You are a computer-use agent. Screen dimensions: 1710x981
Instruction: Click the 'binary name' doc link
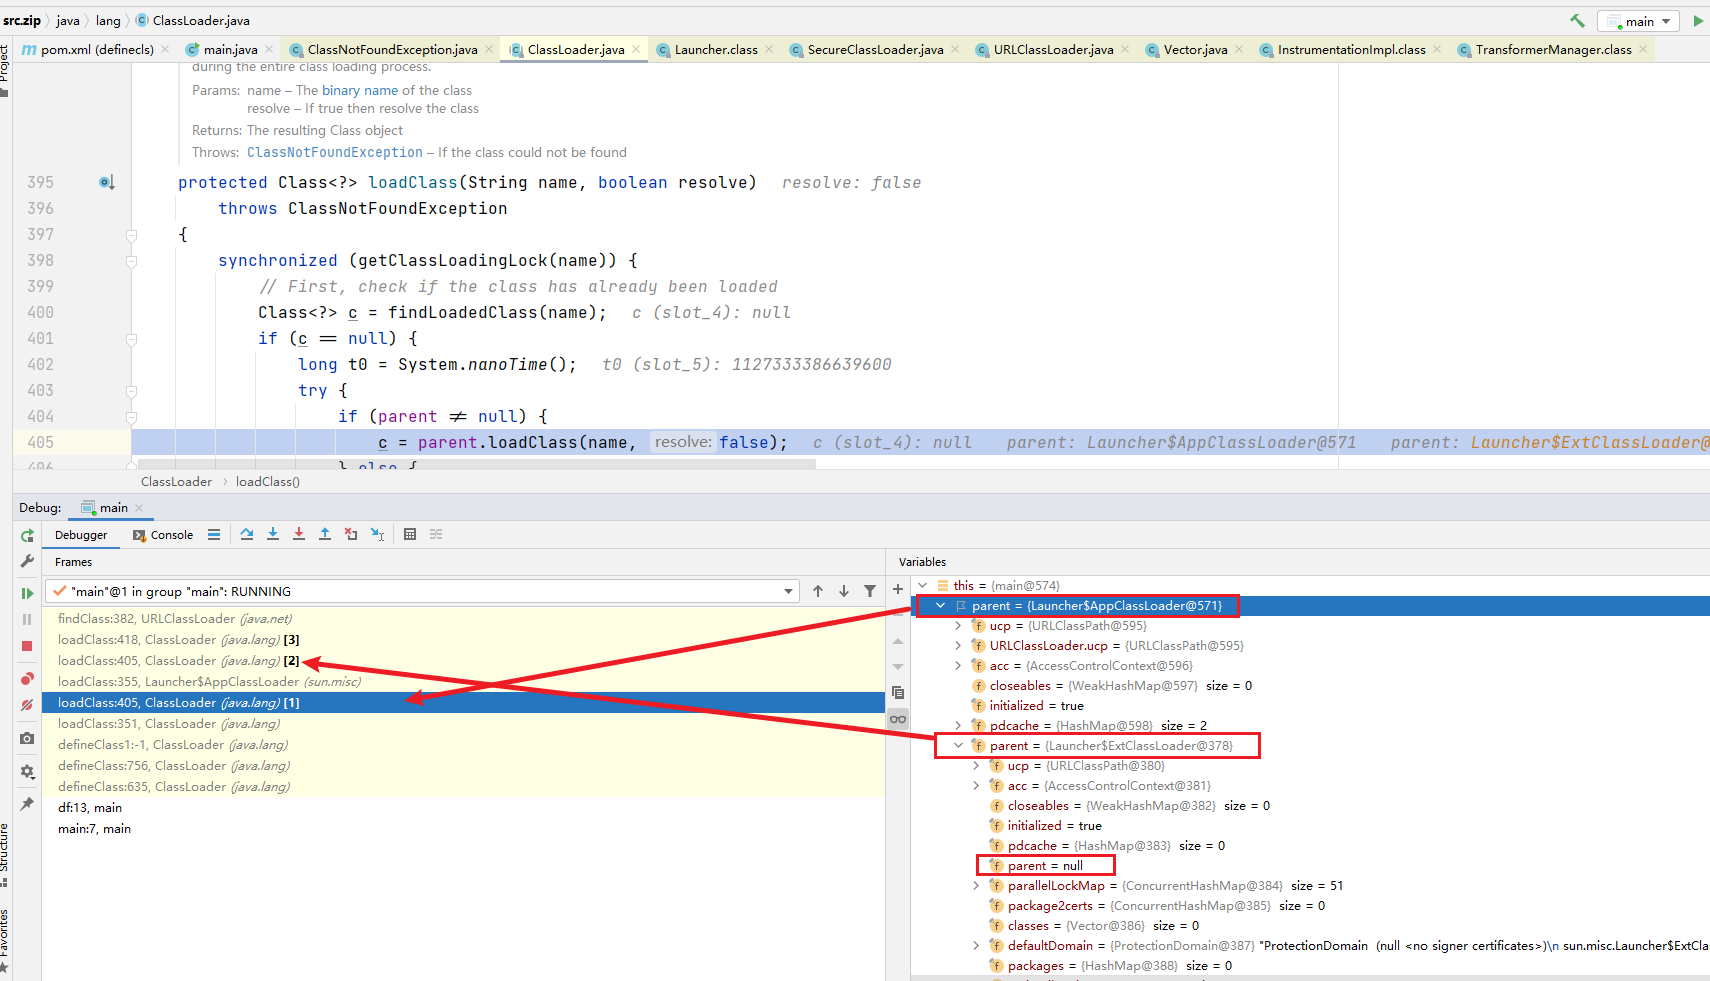click(360, 90)
